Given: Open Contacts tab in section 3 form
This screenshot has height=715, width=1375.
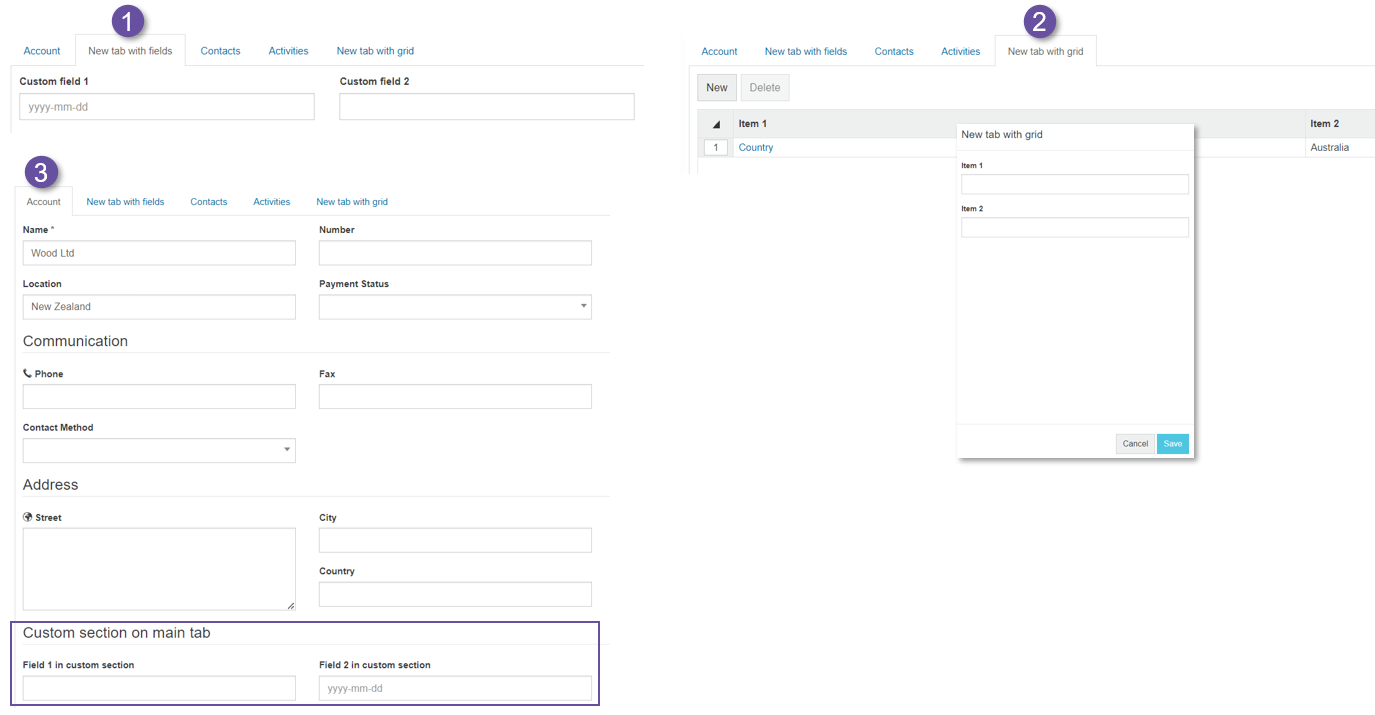Looking at the screenshot, I should [208, 202].
